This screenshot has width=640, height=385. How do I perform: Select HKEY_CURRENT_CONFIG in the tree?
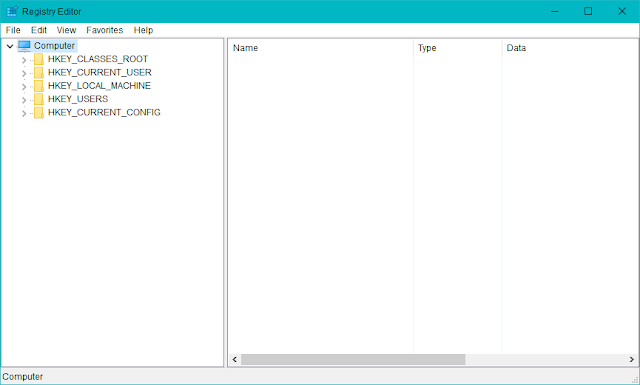coord(104,113)
